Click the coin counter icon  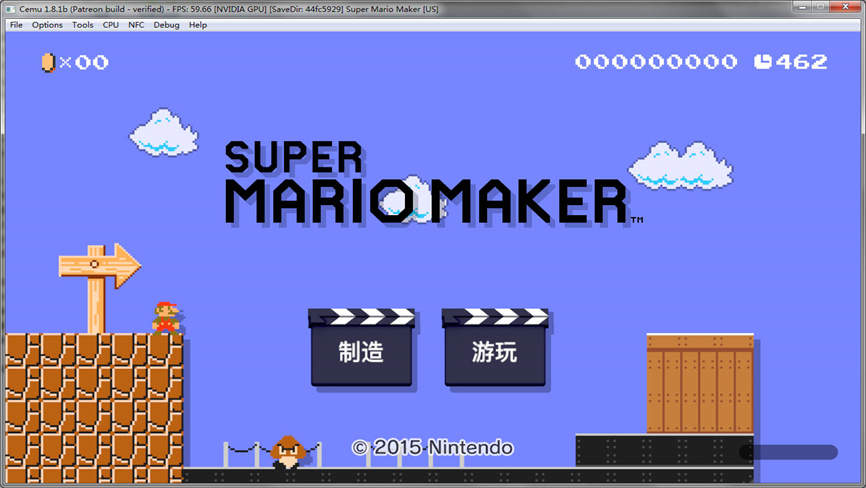point(49,62)
